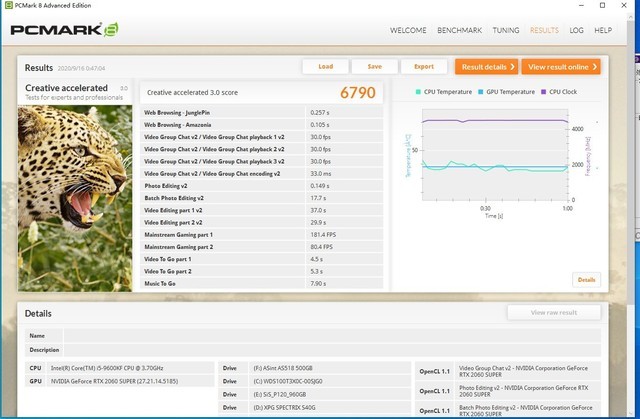Click the 80.4 FPS value
The height and width of the screenshot is (419, 640).
click(x=321, y=247)
